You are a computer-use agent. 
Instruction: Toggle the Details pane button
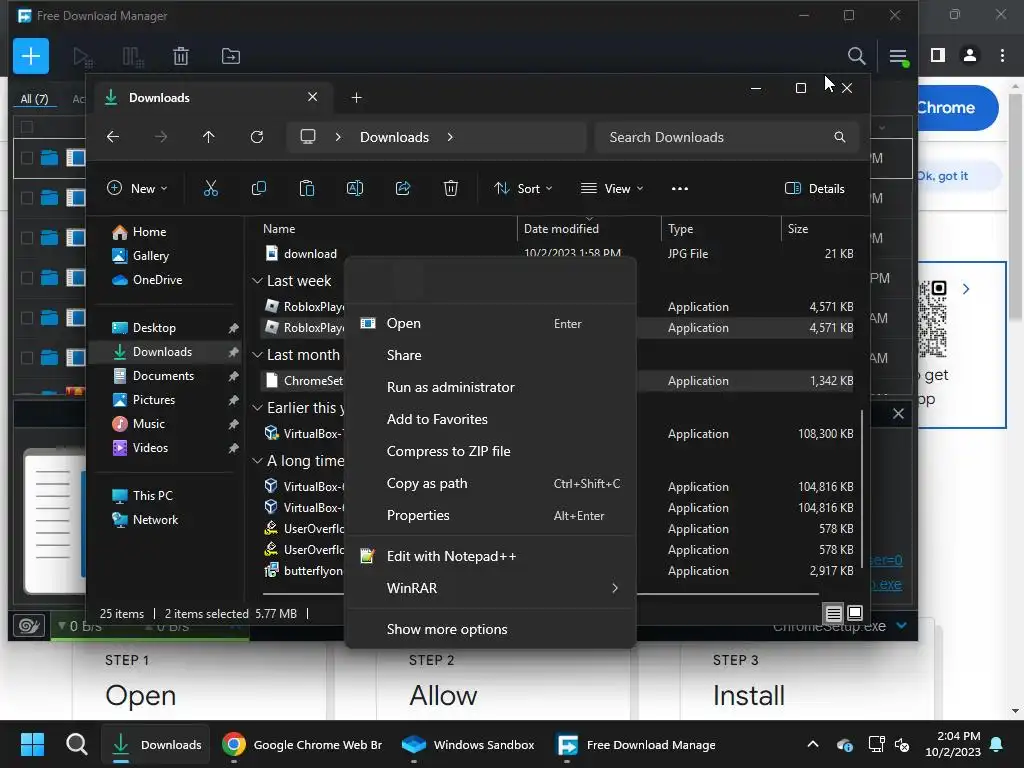(814, 189)
